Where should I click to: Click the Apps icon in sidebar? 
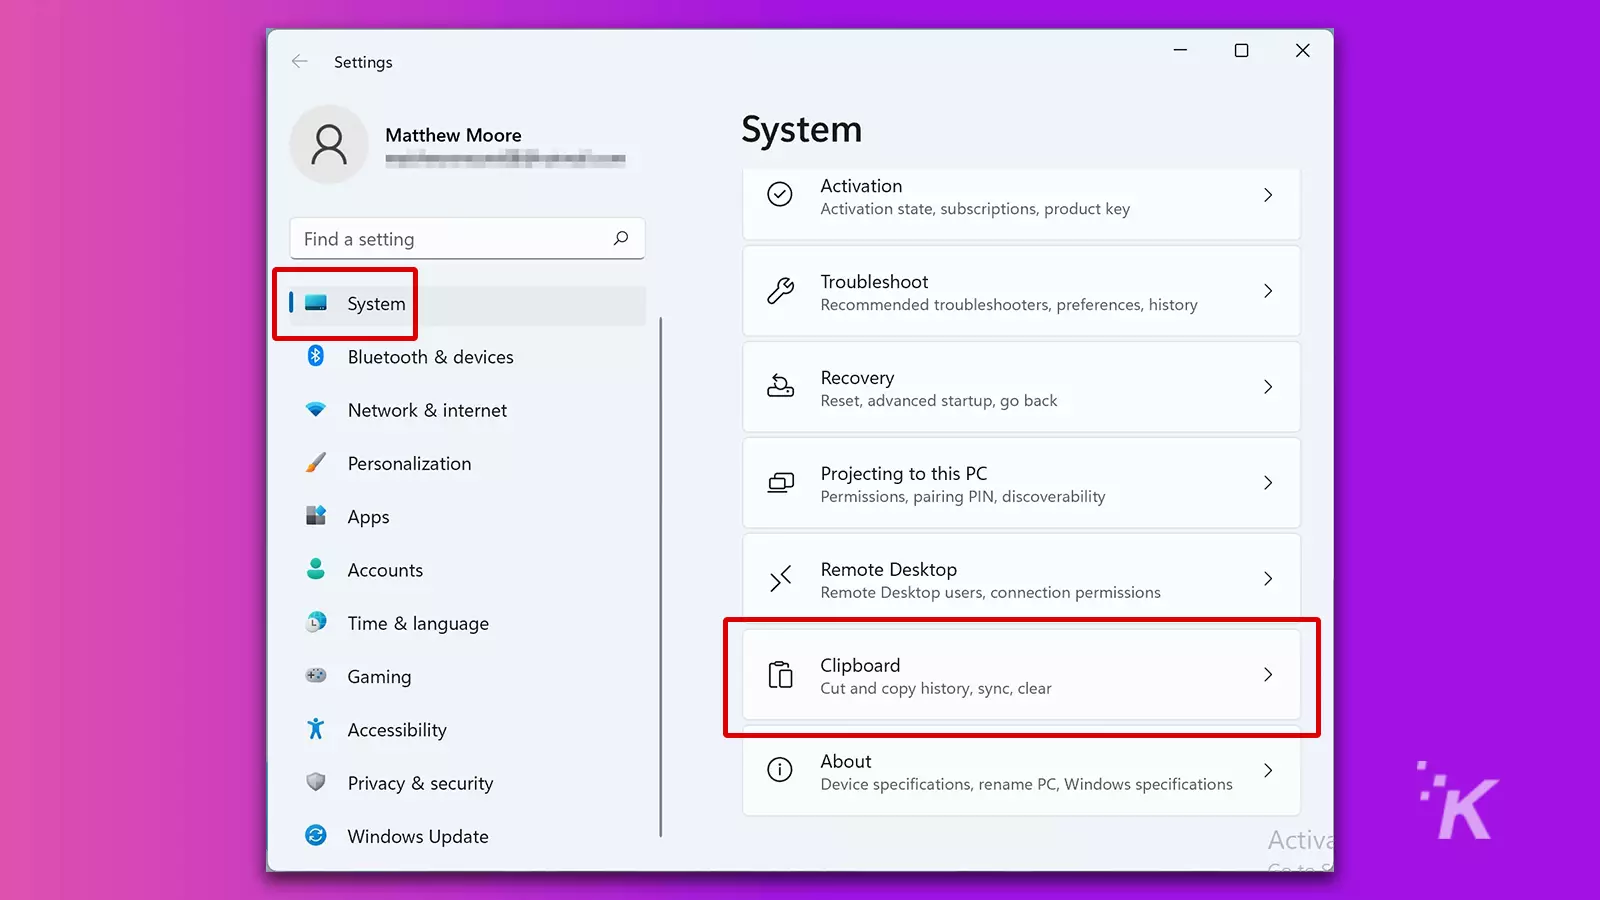pos(316,516)
